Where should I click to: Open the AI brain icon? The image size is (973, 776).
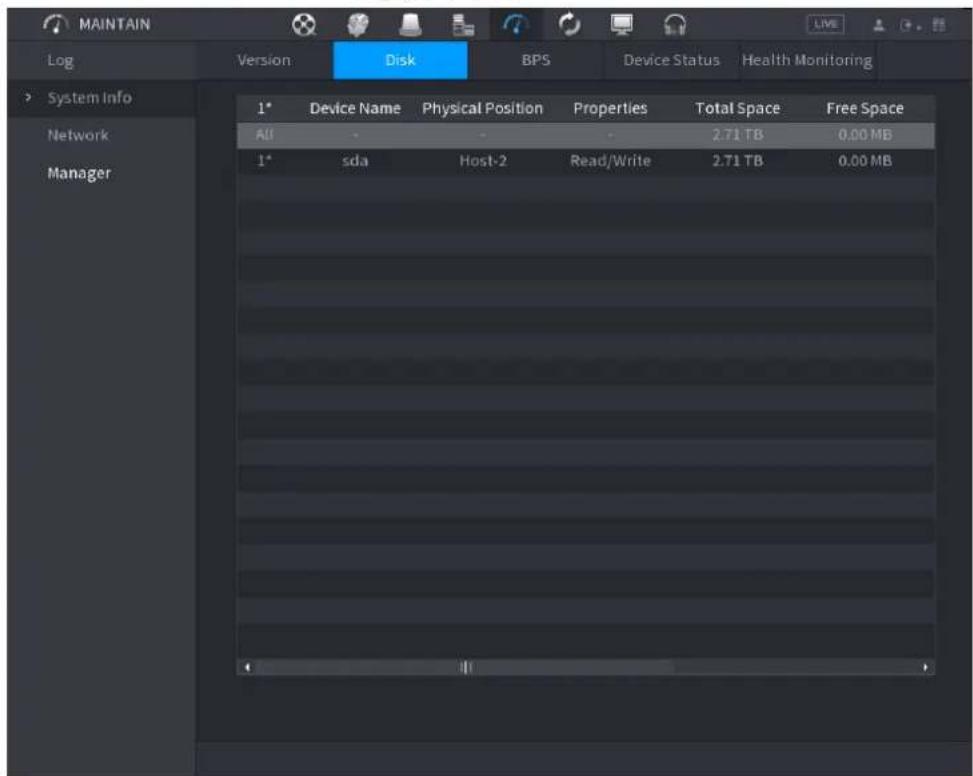click(357, 25)
